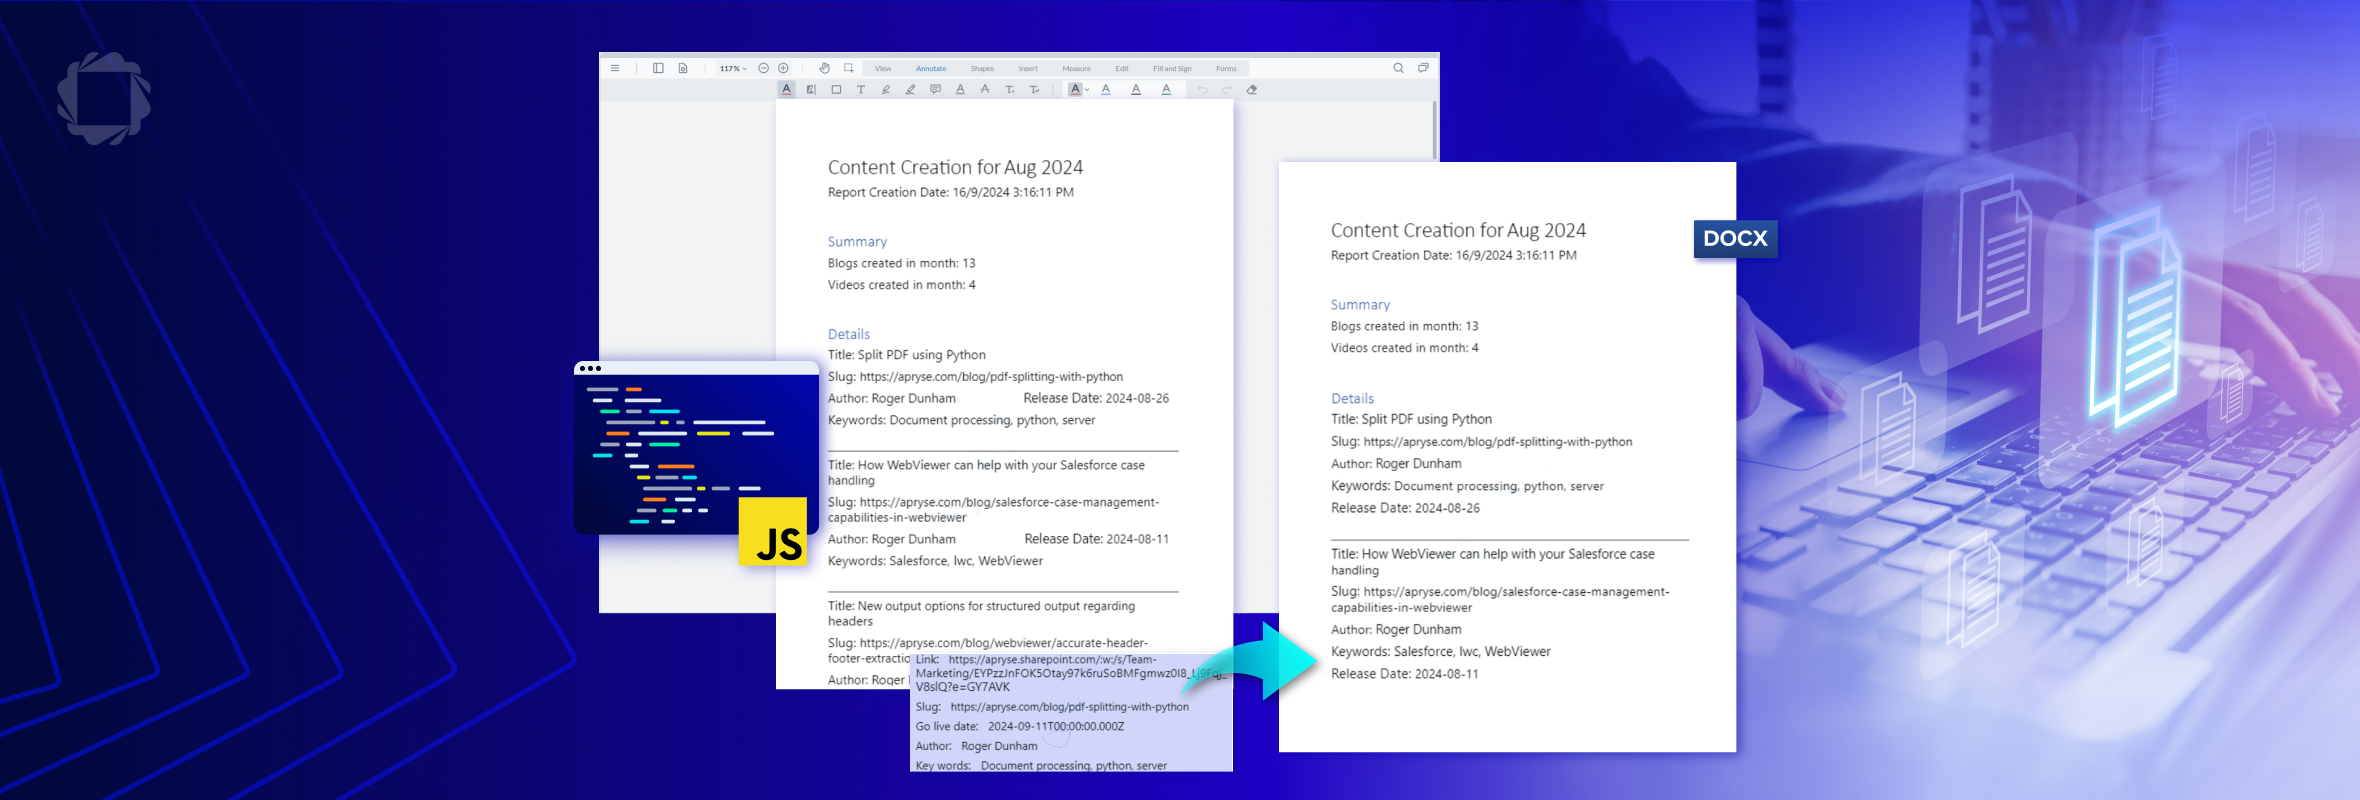
Task: Select the strikeout text tool
Action: point(985,89)
